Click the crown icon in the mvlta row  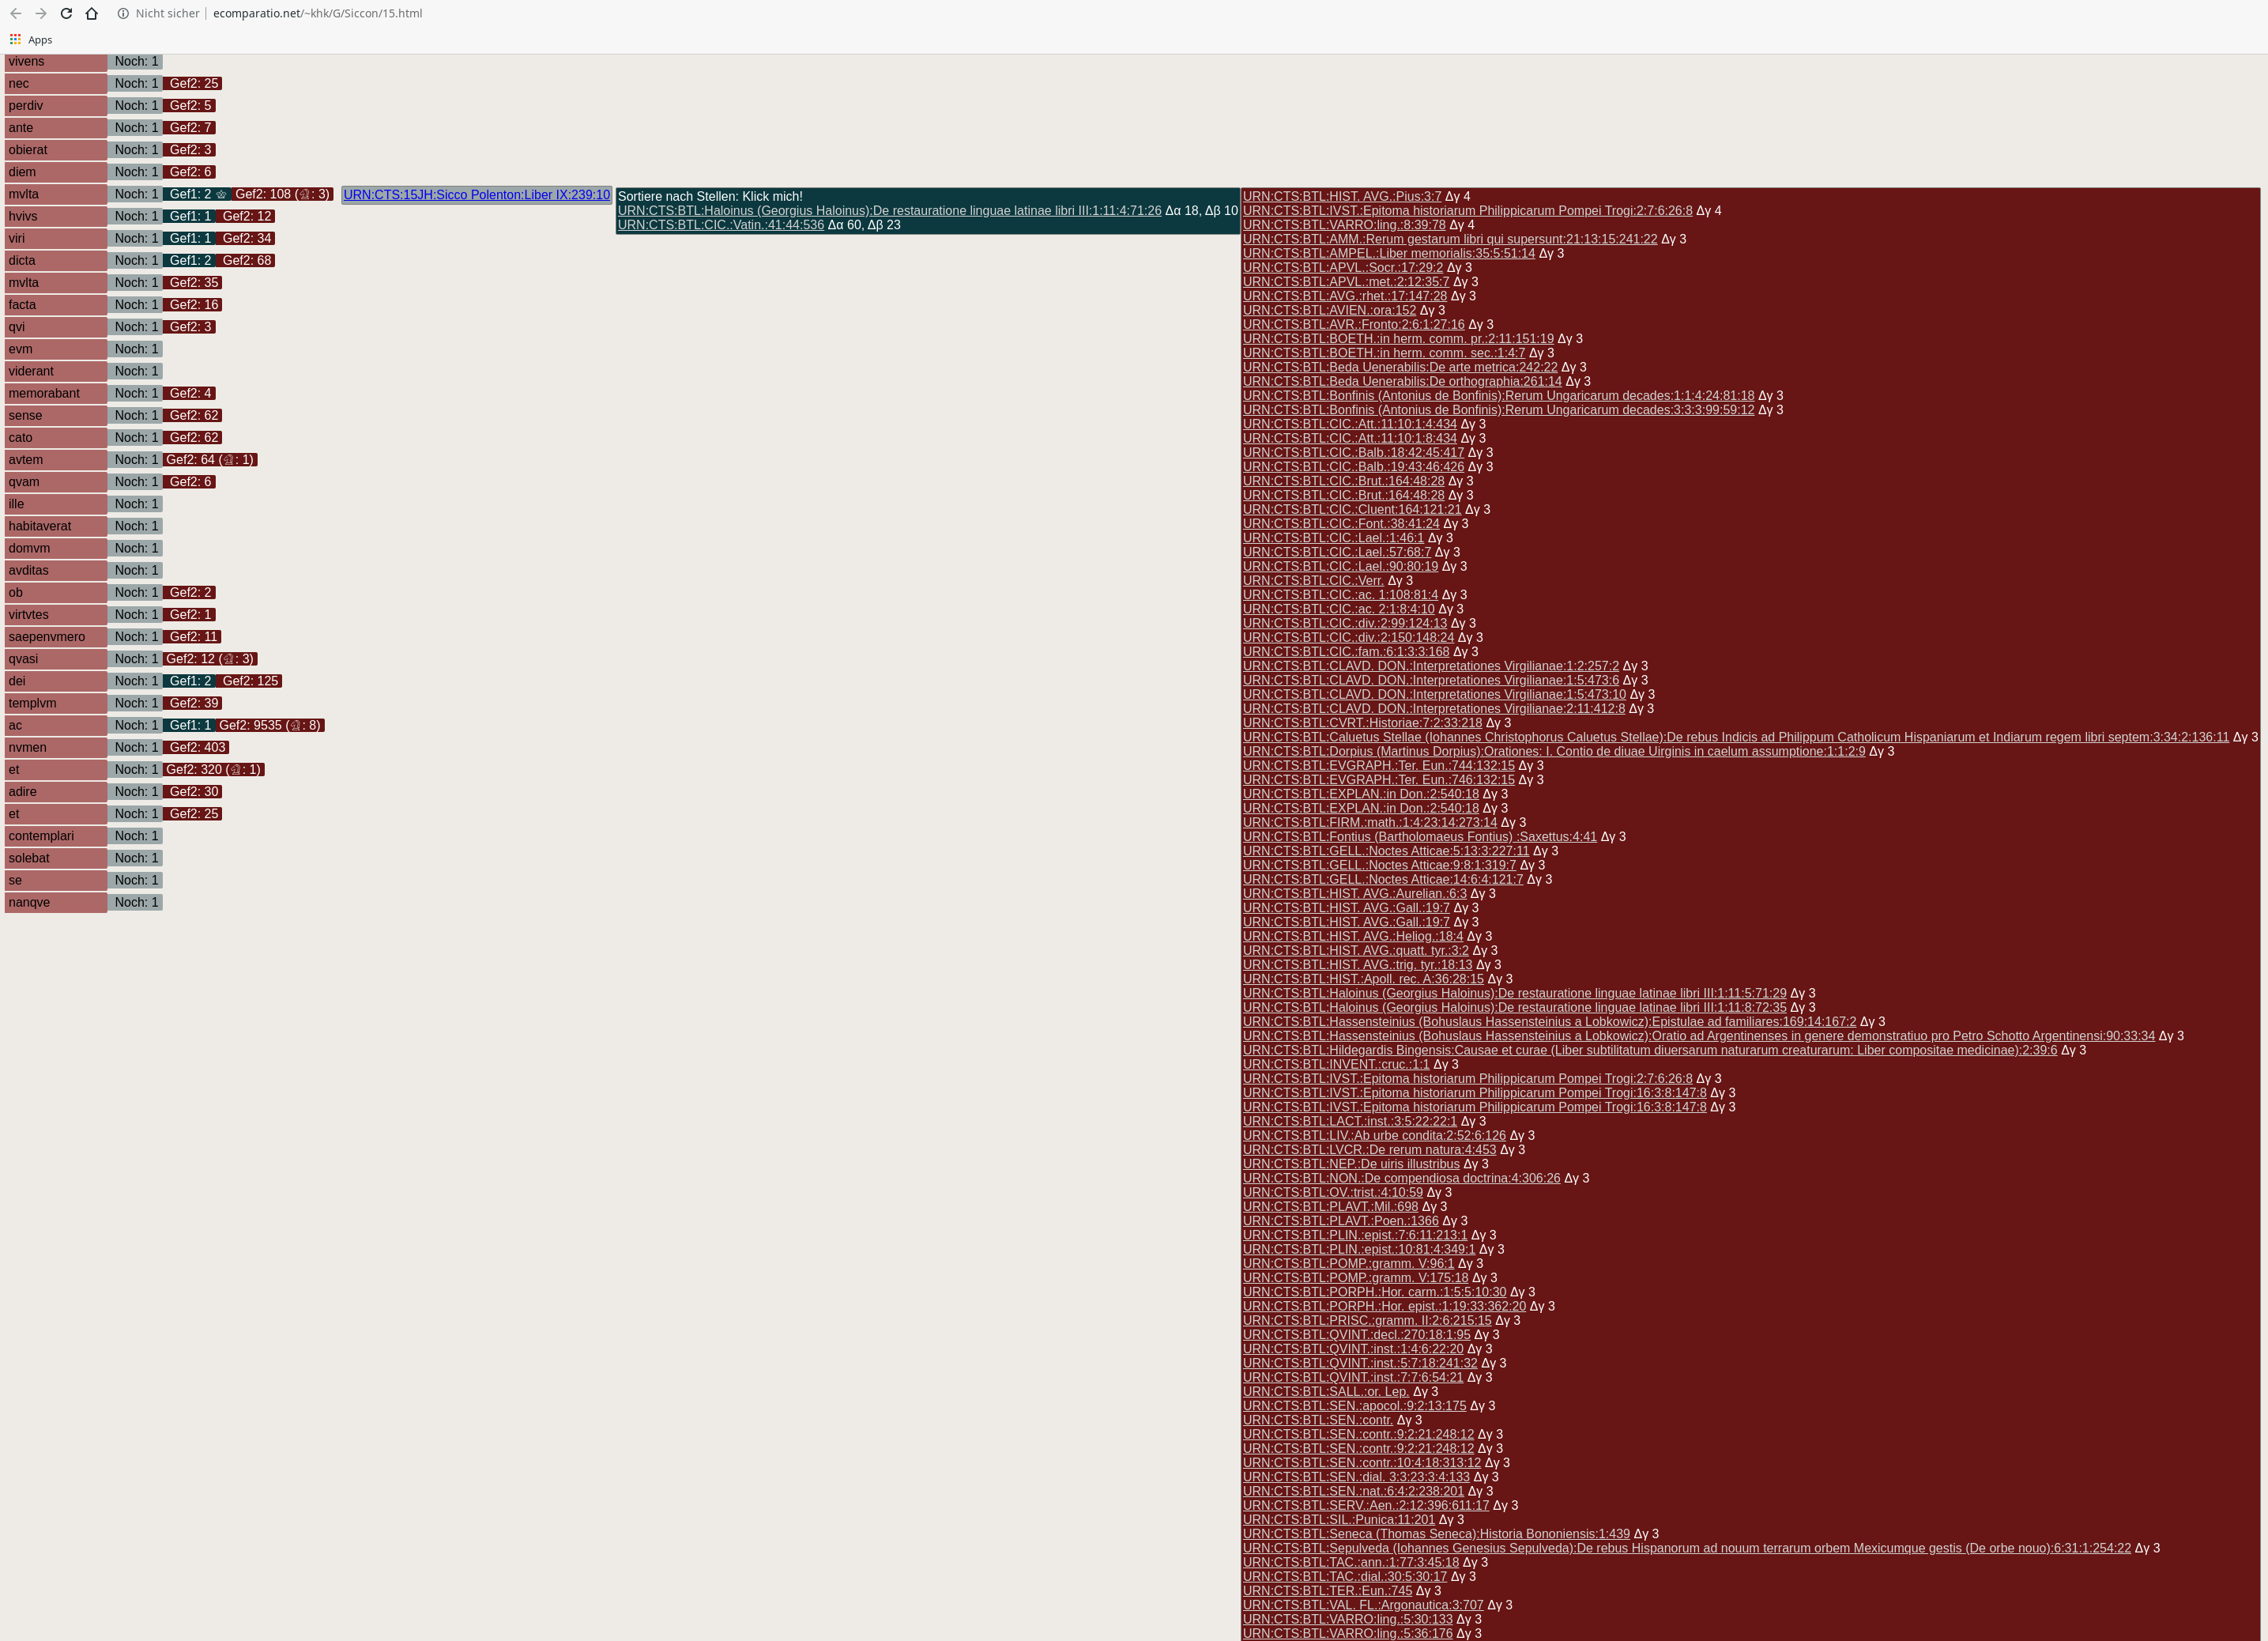(221, 194)
